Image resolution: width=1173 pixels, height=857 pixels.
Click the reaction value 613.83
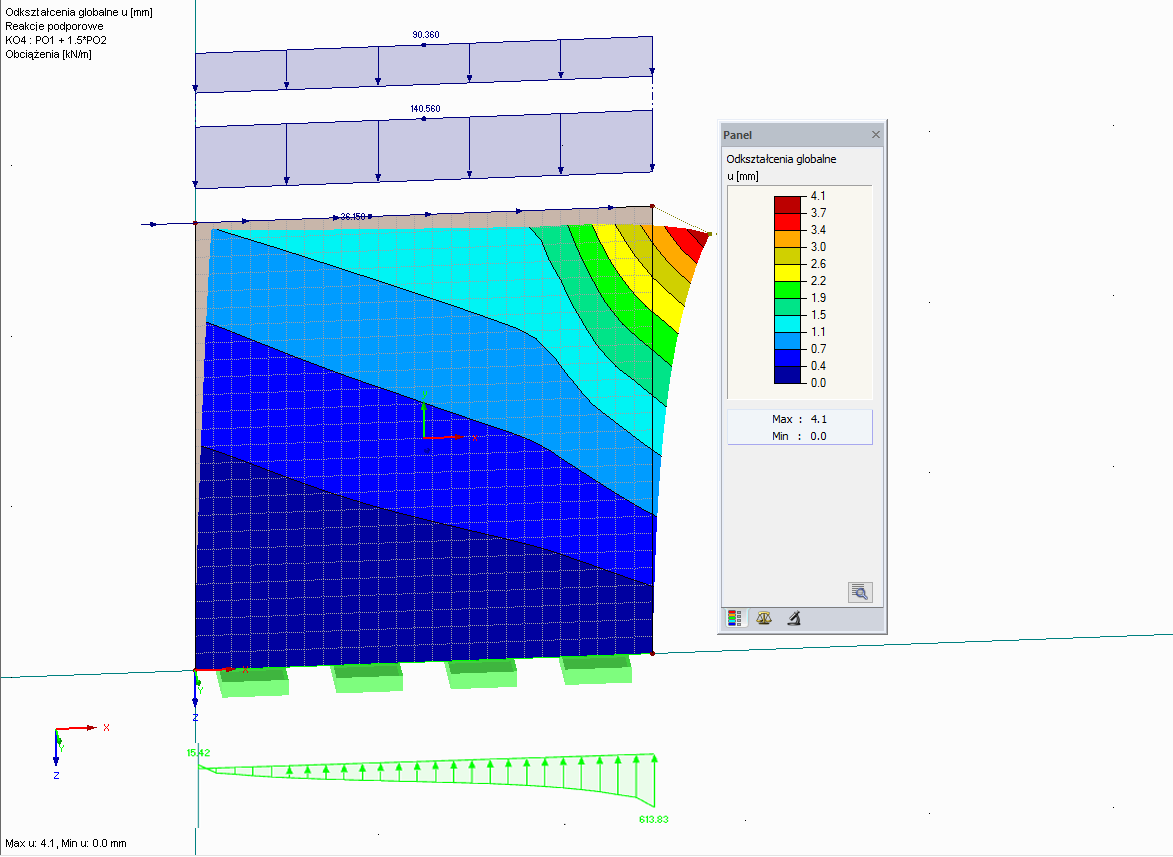654,820
